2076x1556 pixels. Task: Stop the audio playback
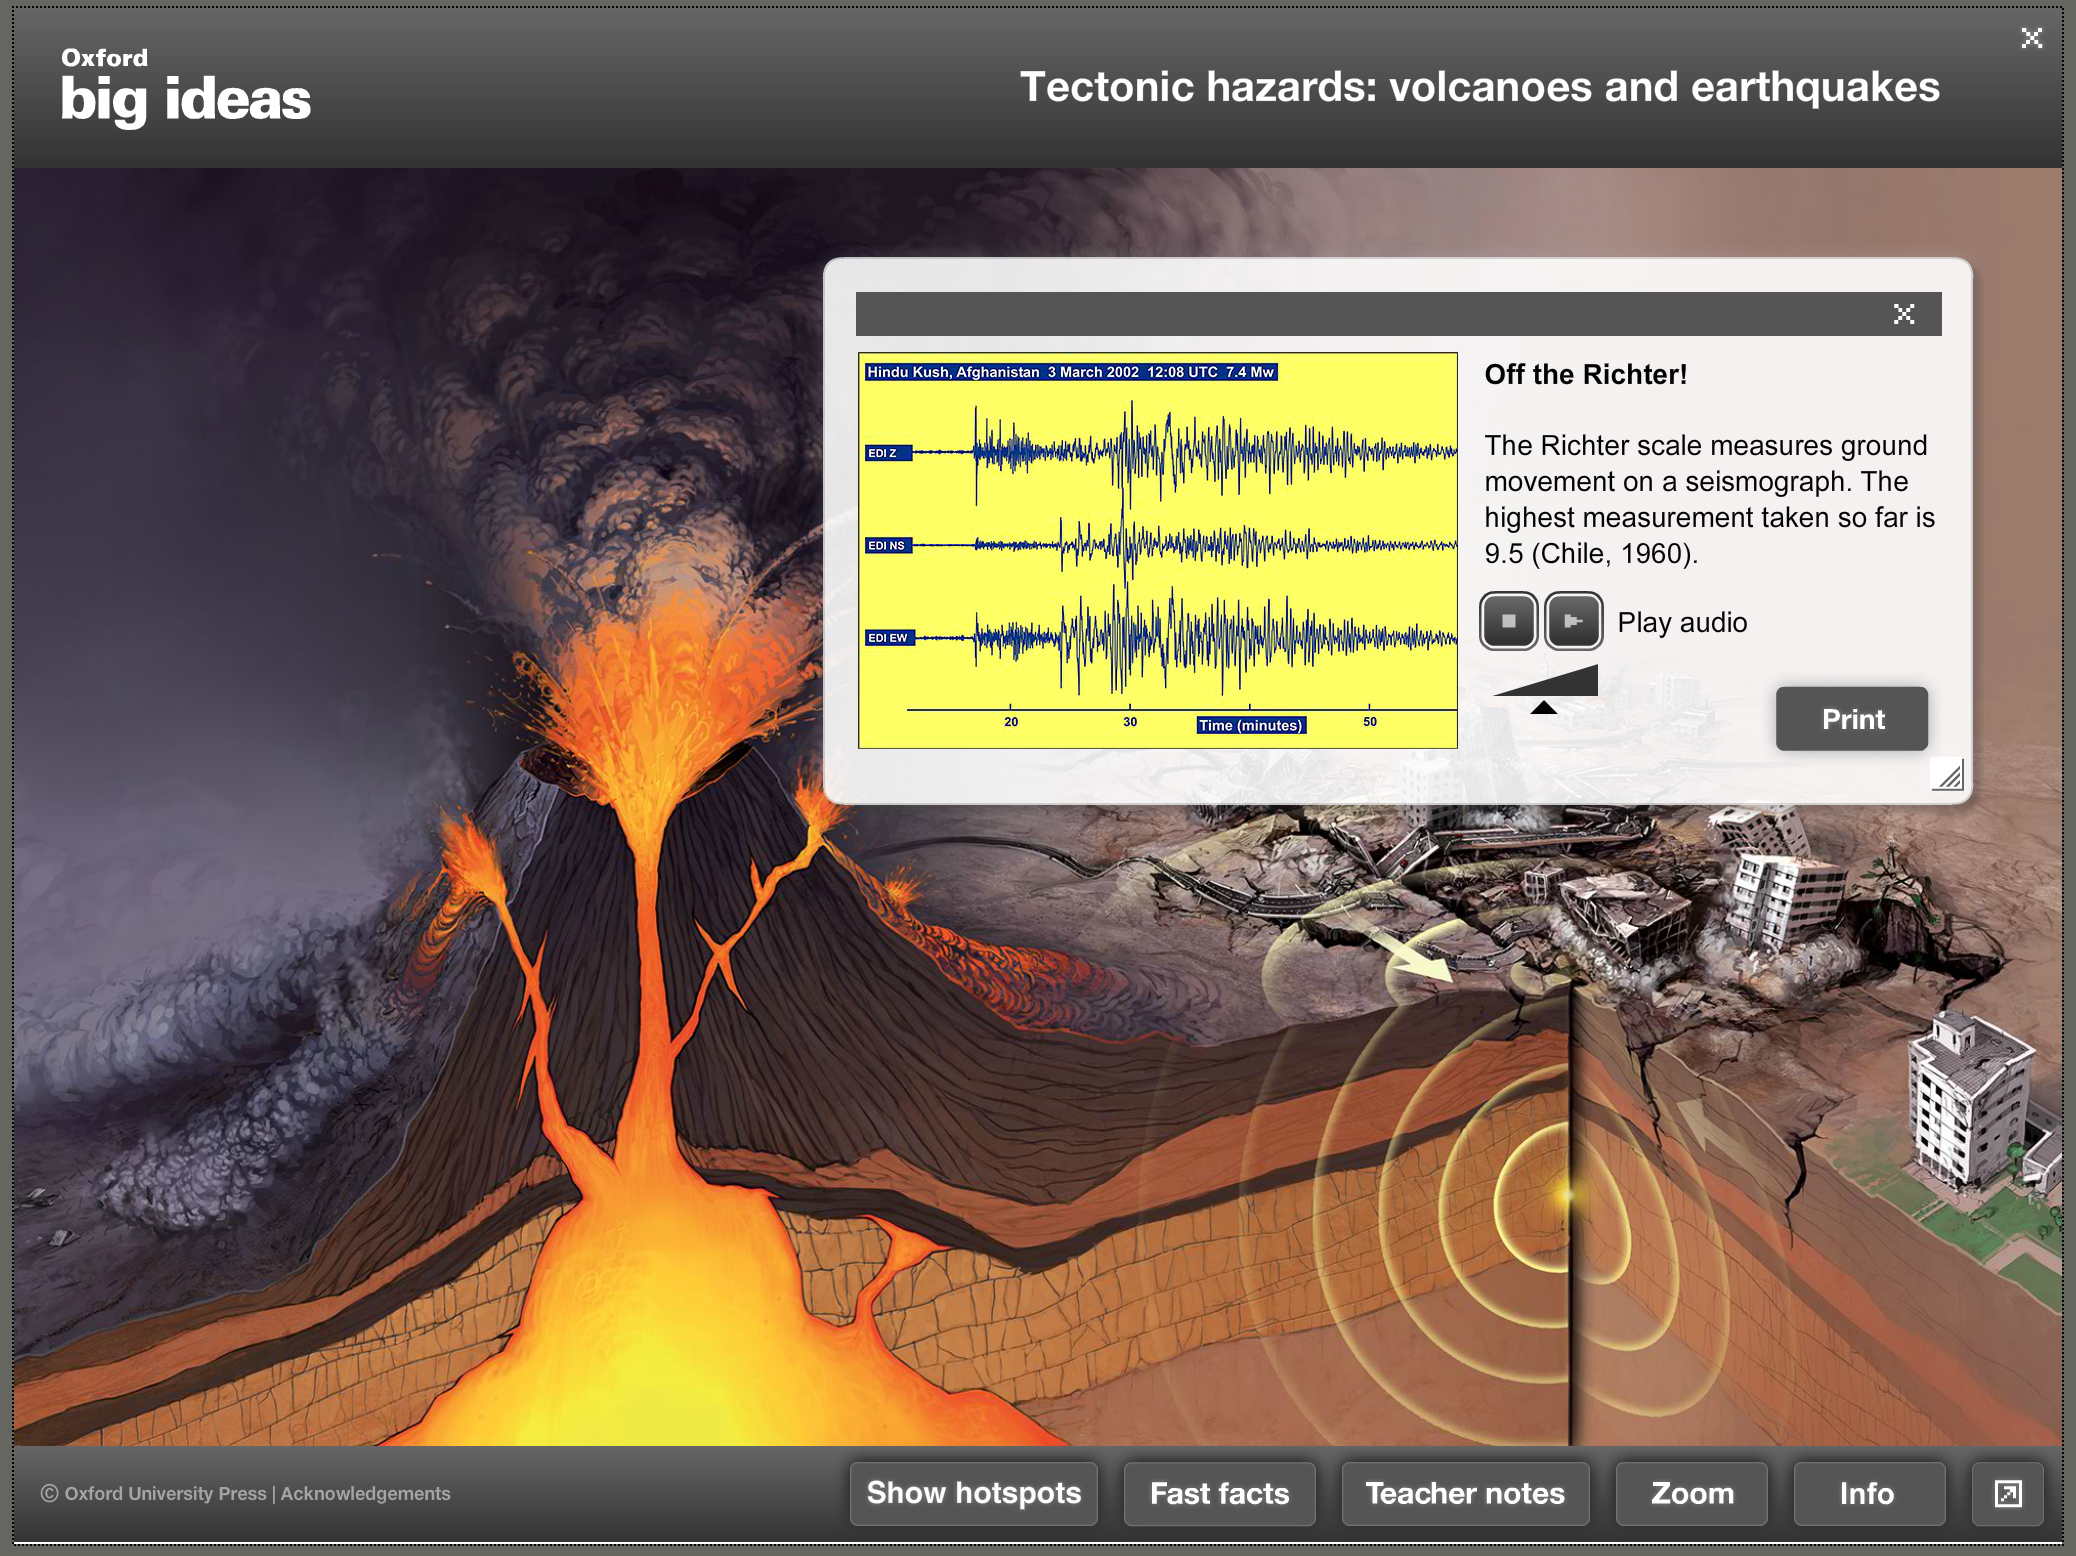[1508, 621]
